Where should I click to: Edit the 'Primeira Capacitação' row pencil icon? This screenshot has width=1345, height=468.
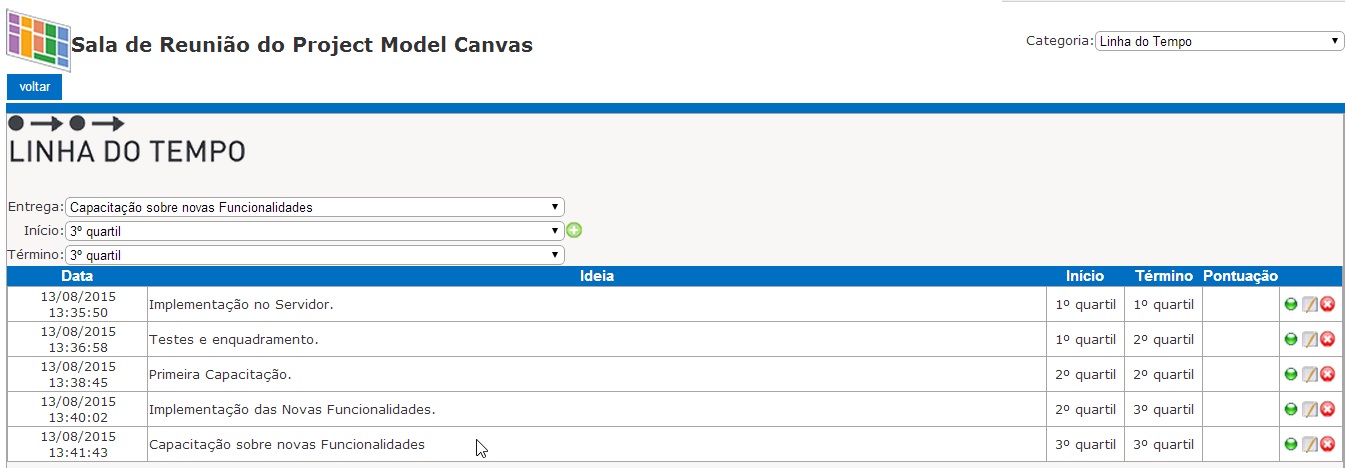point(1310,375)
